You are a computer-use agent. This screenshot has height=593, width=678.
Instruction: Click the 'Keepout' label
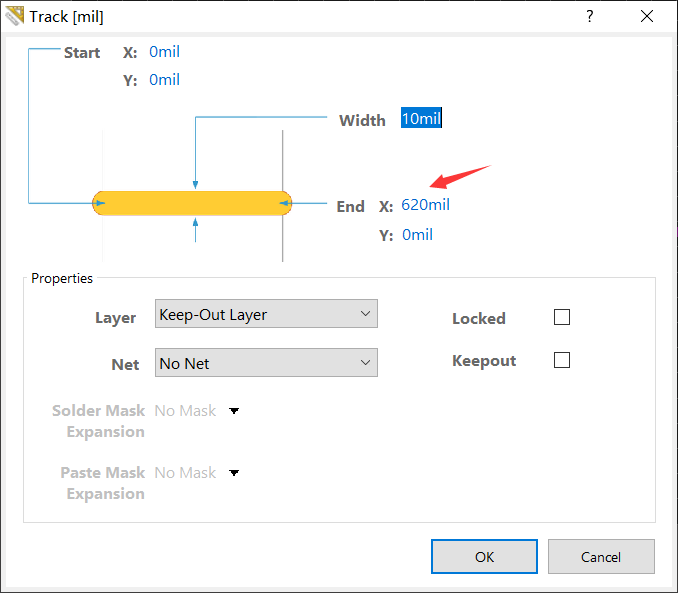pos(484,361)
